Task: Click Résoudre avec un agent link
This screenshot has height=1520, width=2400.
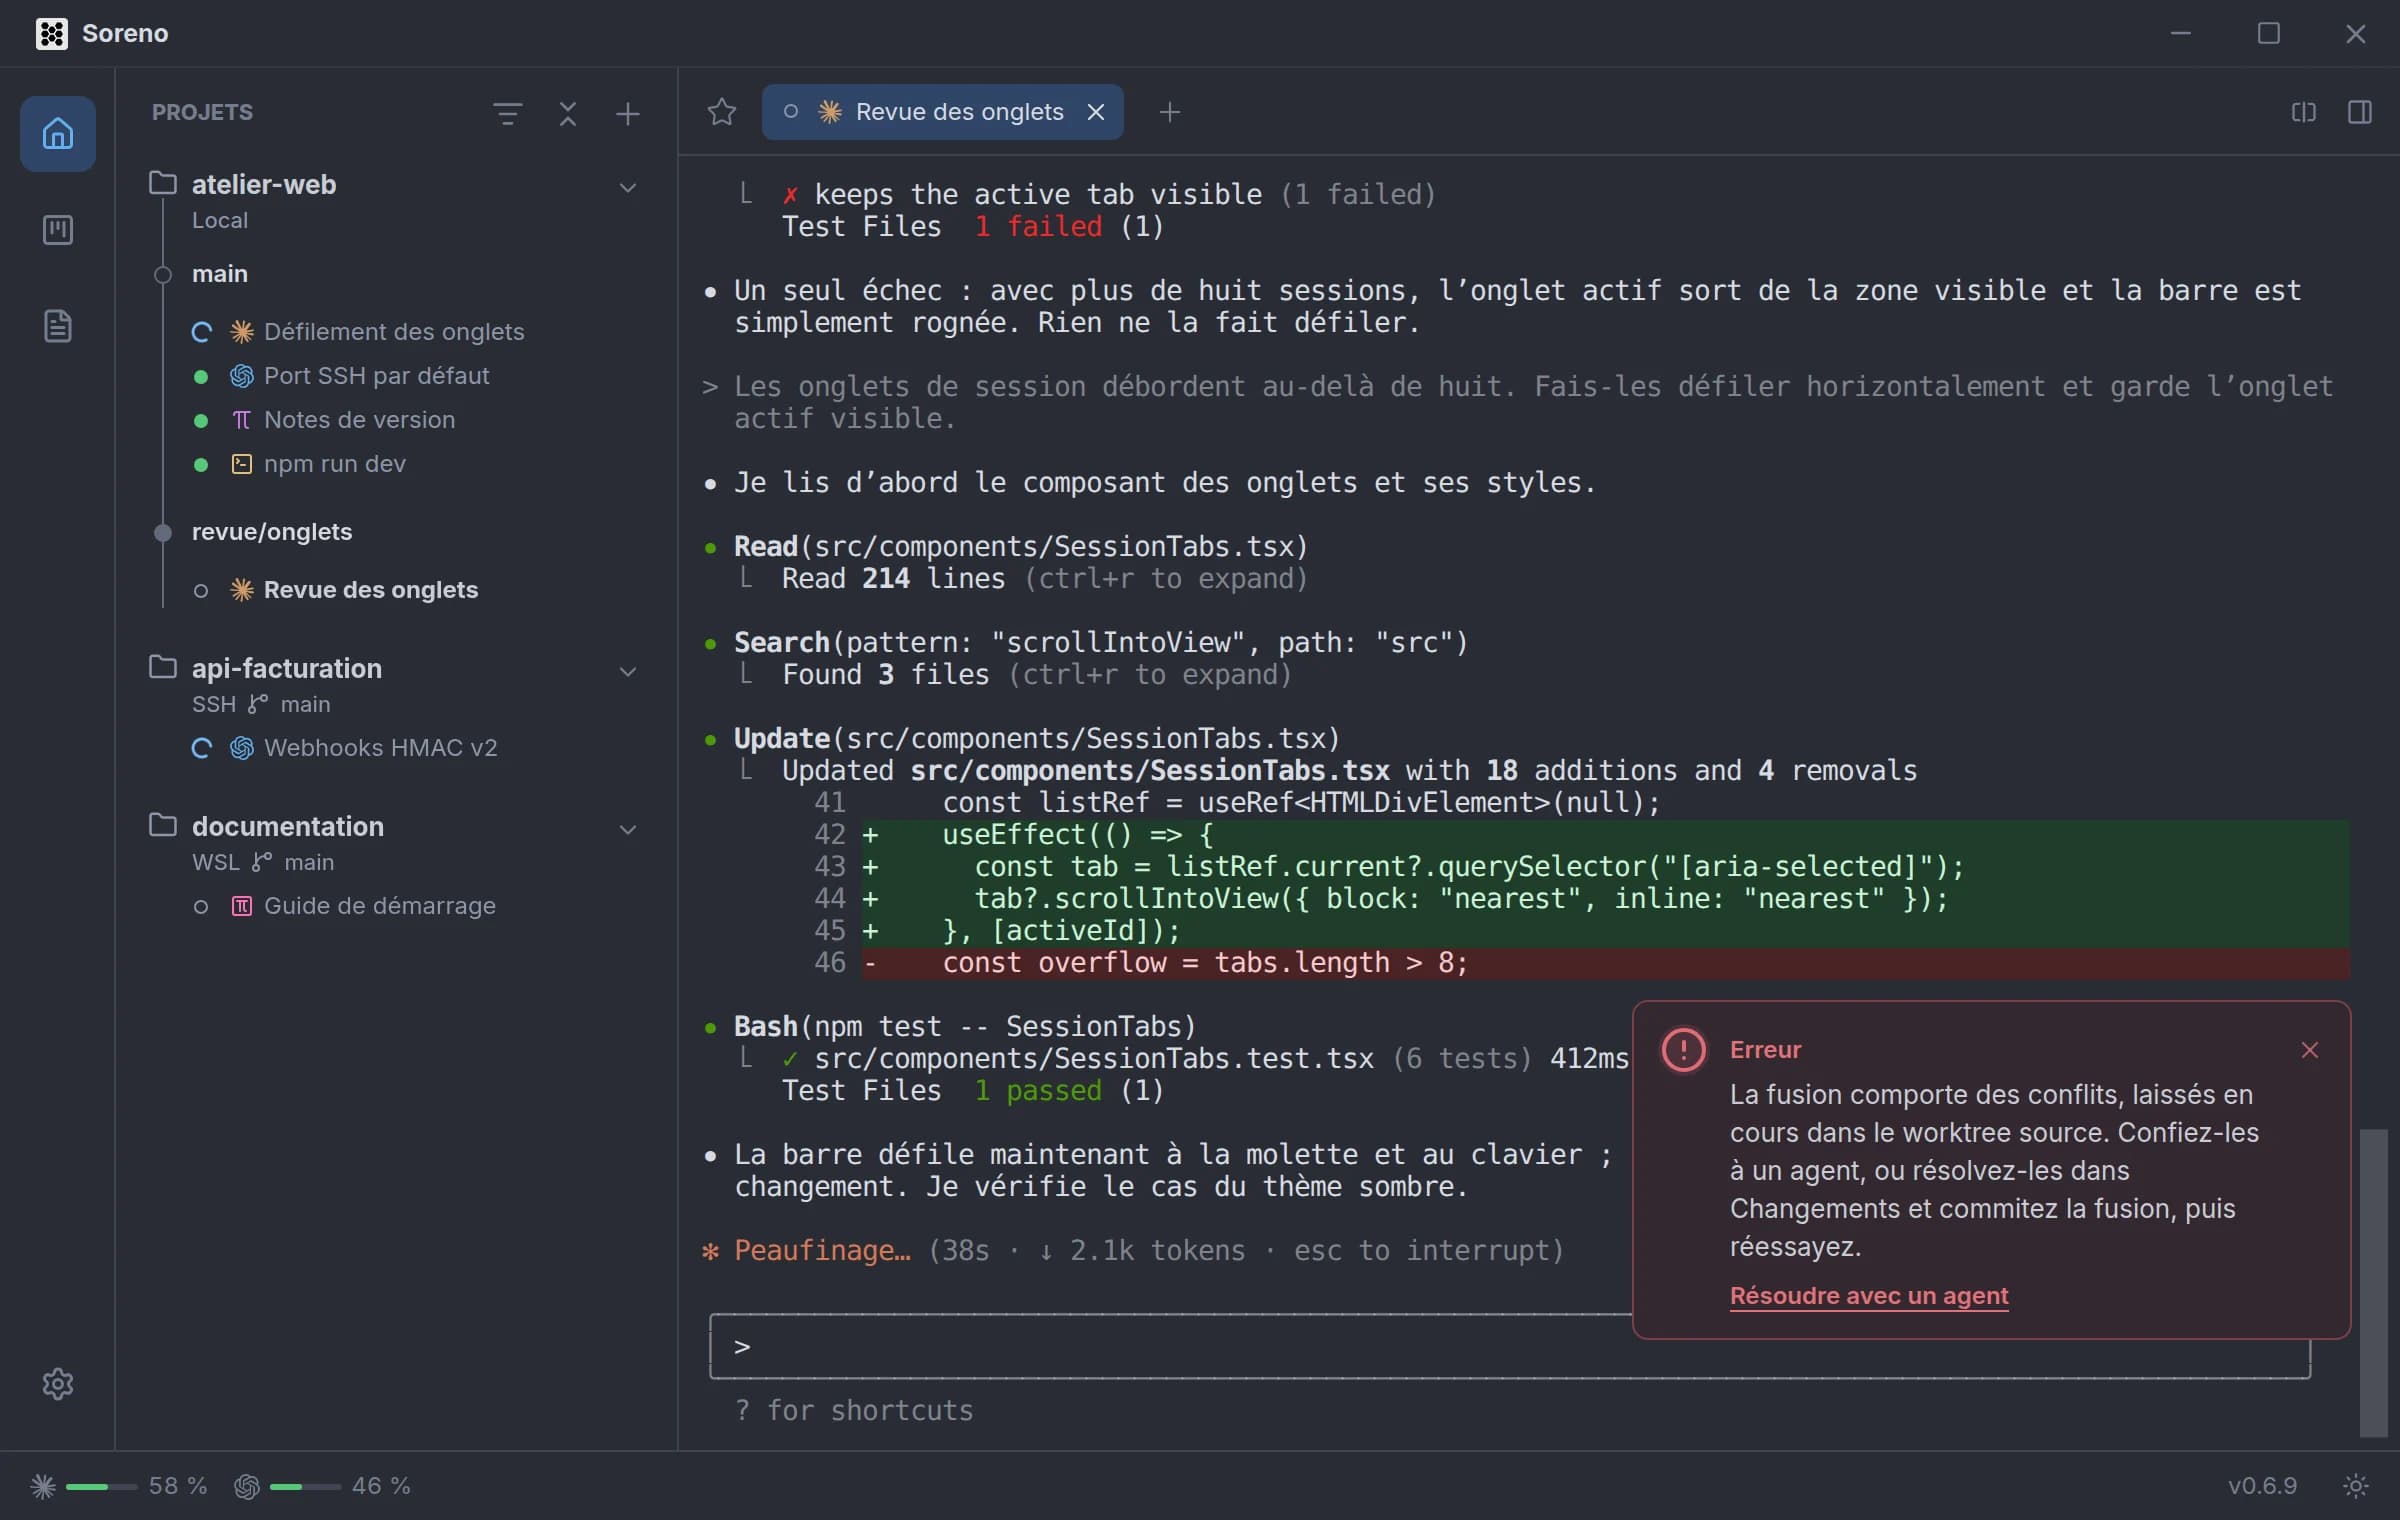Action: pyautogui.click(x=1868, y=1296)
